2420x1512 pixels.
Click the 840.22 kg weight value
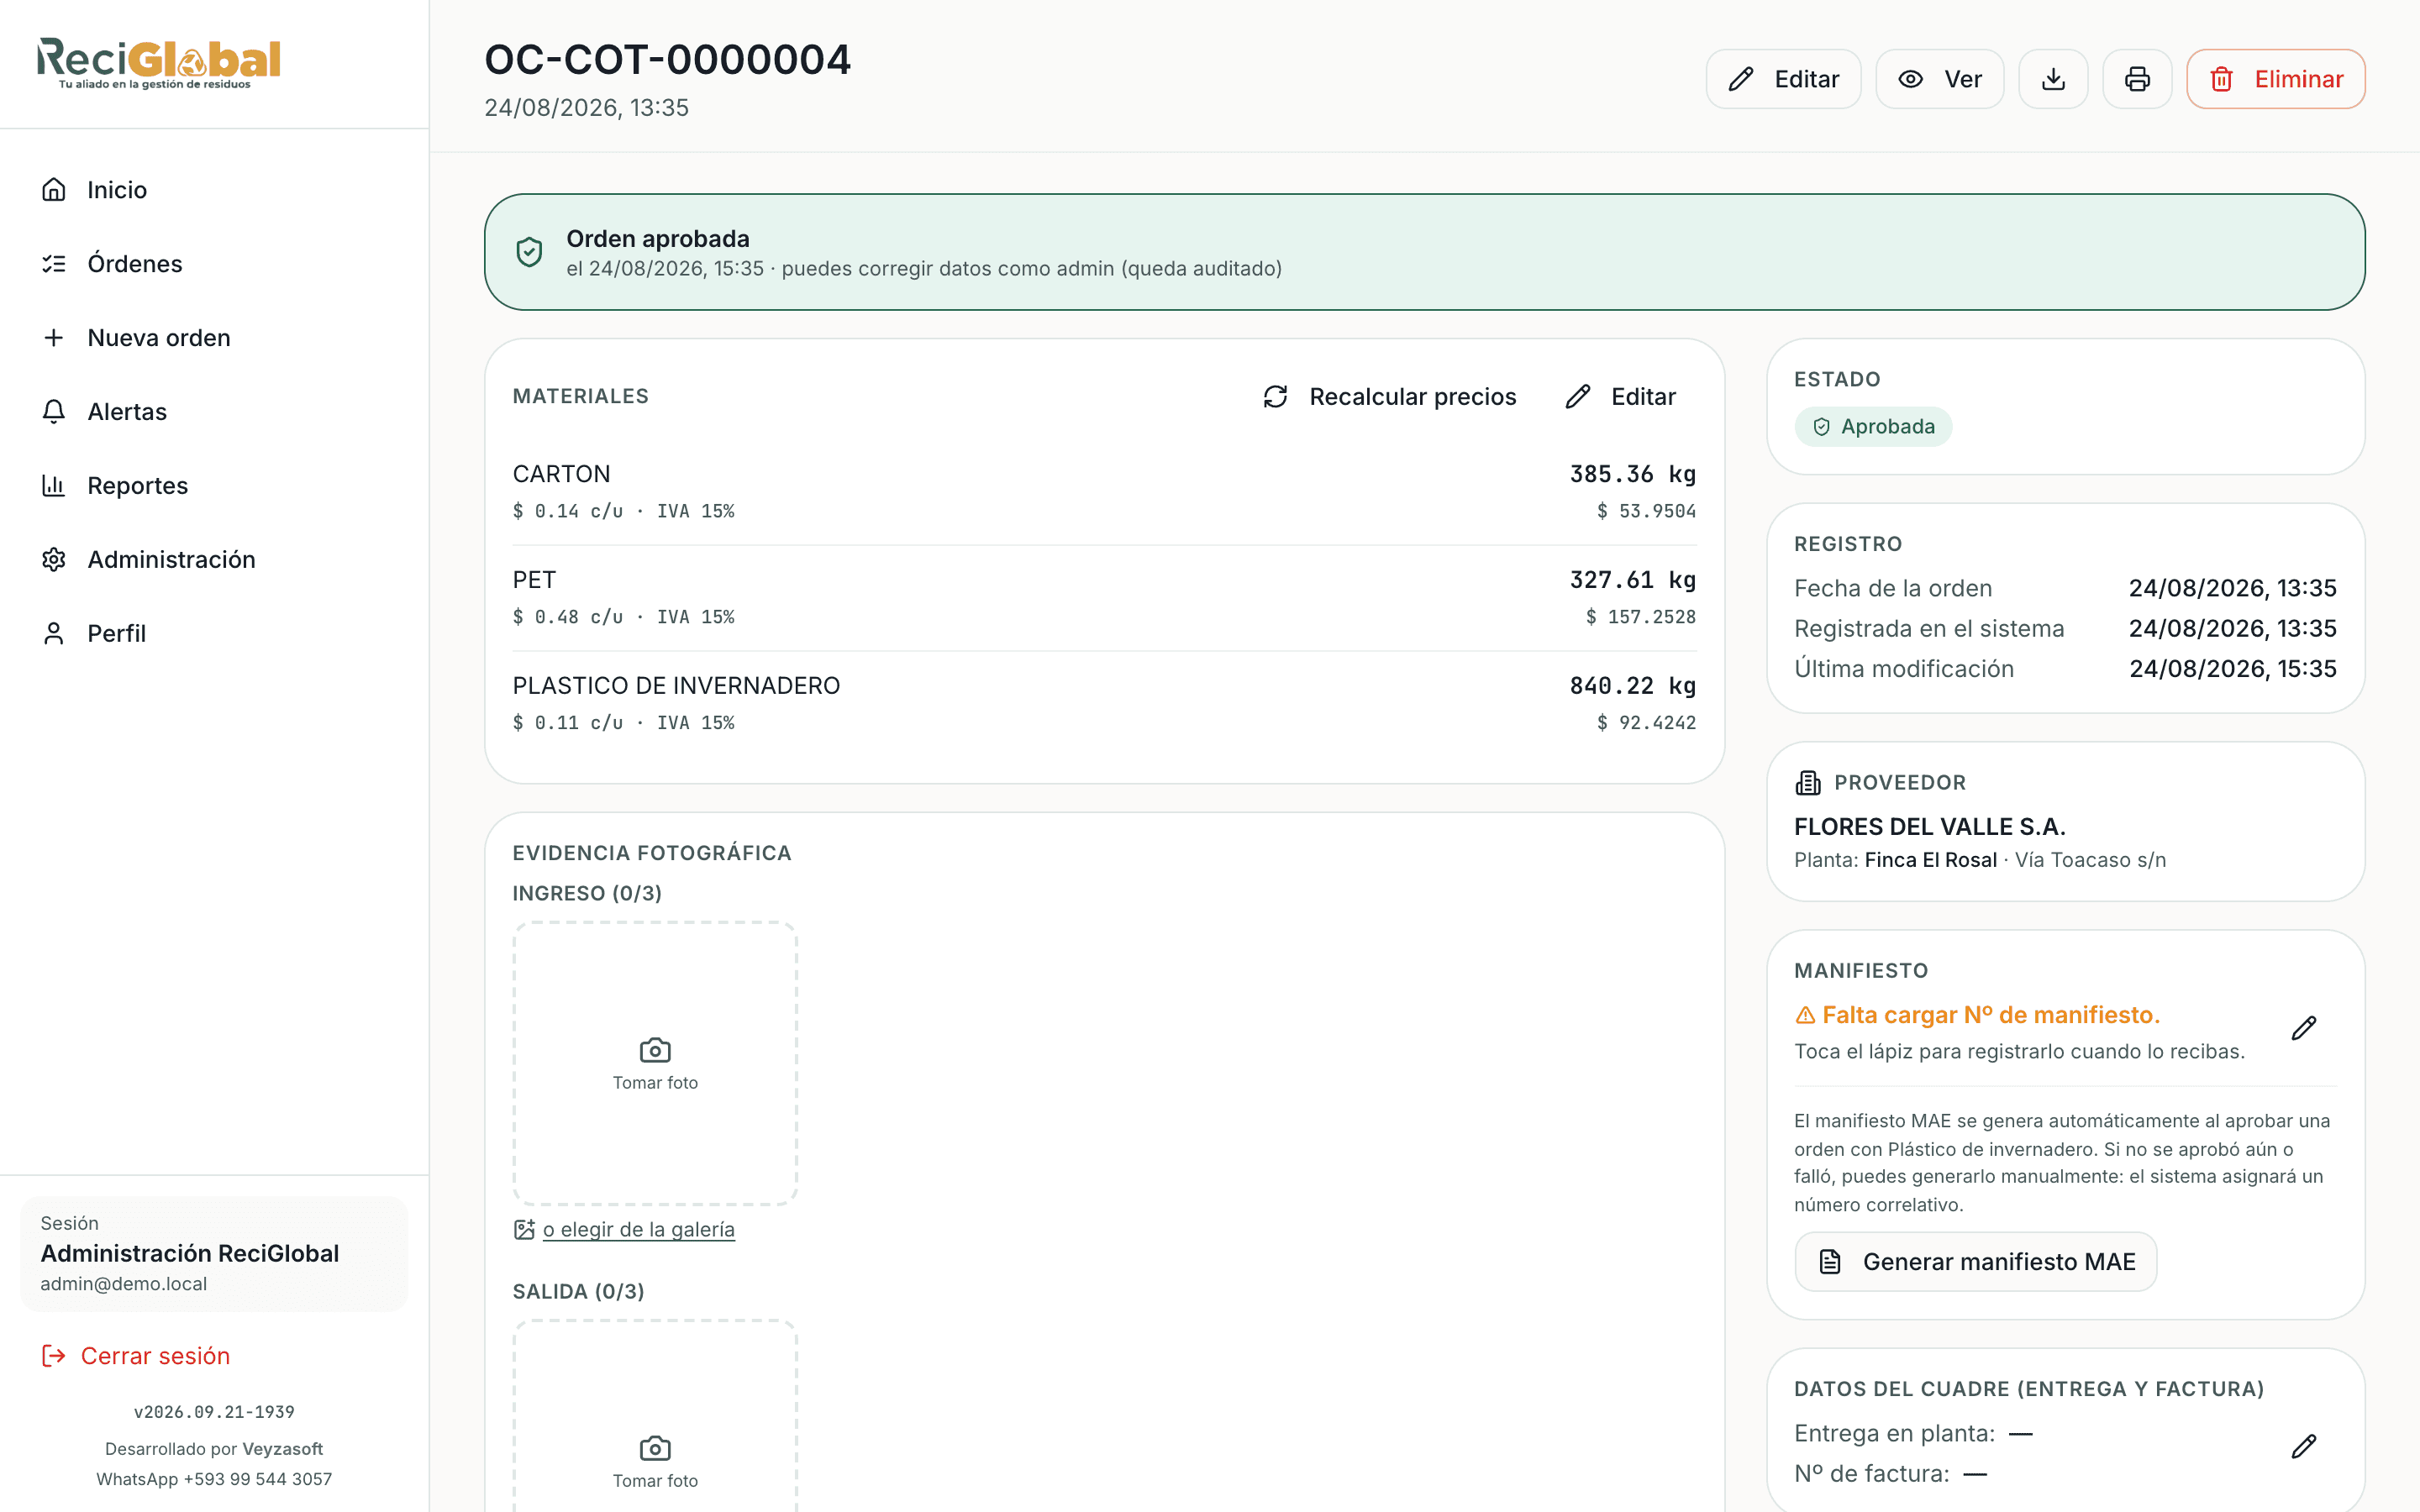click(1632, 686)
